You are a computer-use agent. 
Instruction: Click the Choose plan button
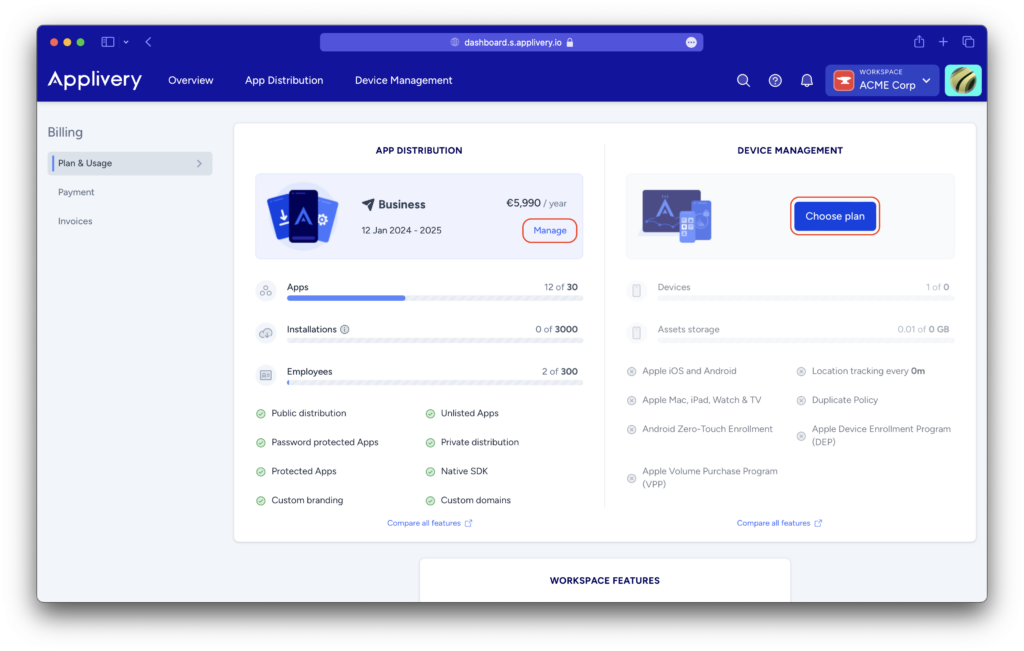(835, 216)
